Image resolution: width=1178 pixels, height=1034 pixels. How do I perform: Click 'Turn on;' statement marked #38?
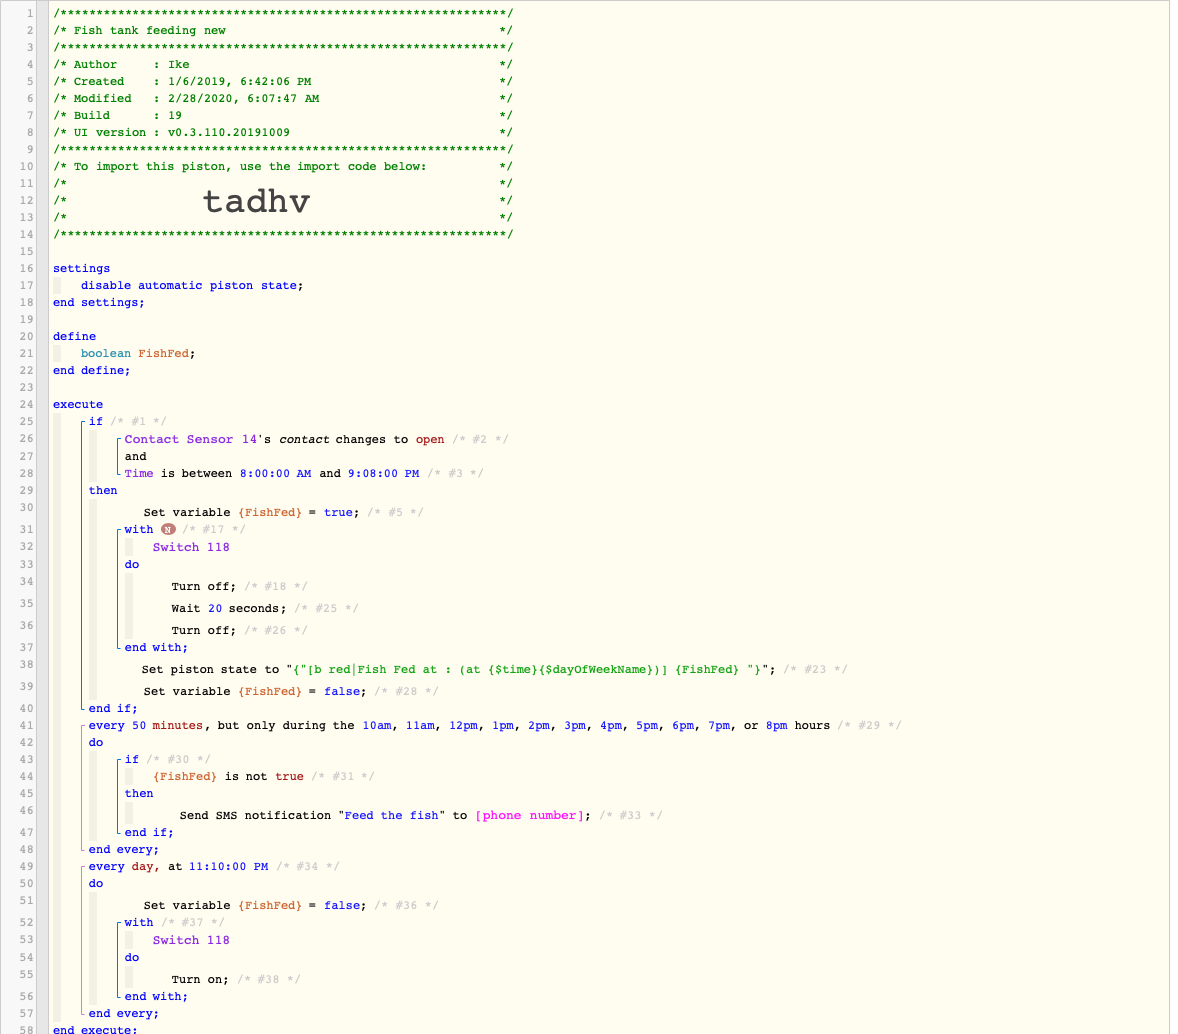click(x=200, y=980)
